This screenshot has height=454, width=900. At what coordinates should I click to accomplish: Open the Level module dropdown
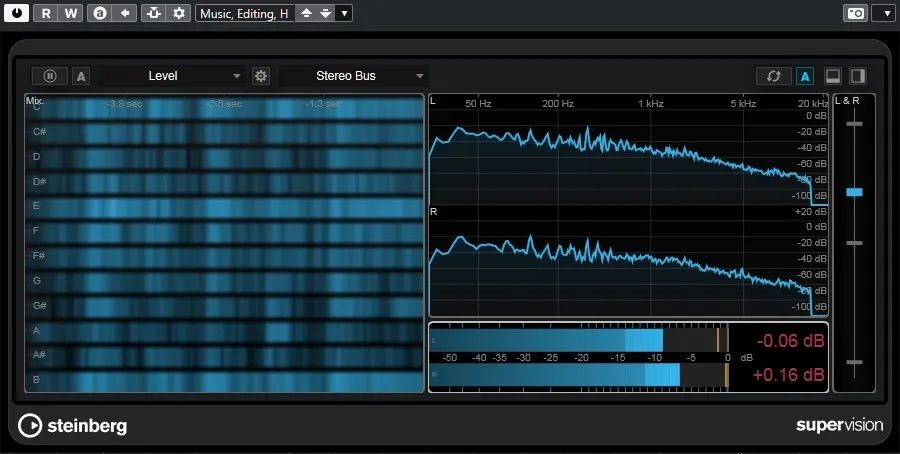click(x=170, y=76)
